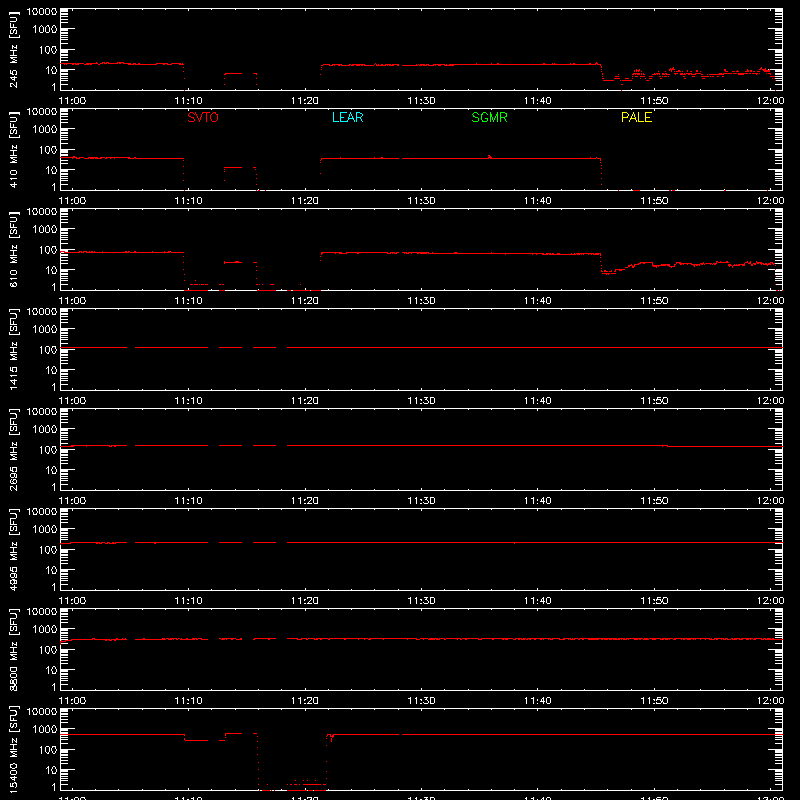Click 11:50 time label under 245 MHz plot
The width and height of the screenshot is (800, 800).
(x=654, y=101)
